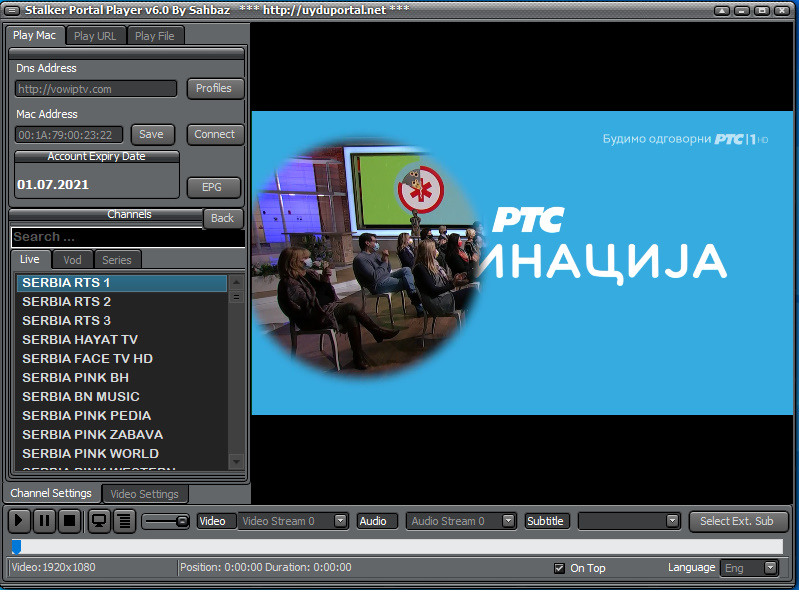Click the Connect button
799x590 pixels.
click(x=215, y=135)
